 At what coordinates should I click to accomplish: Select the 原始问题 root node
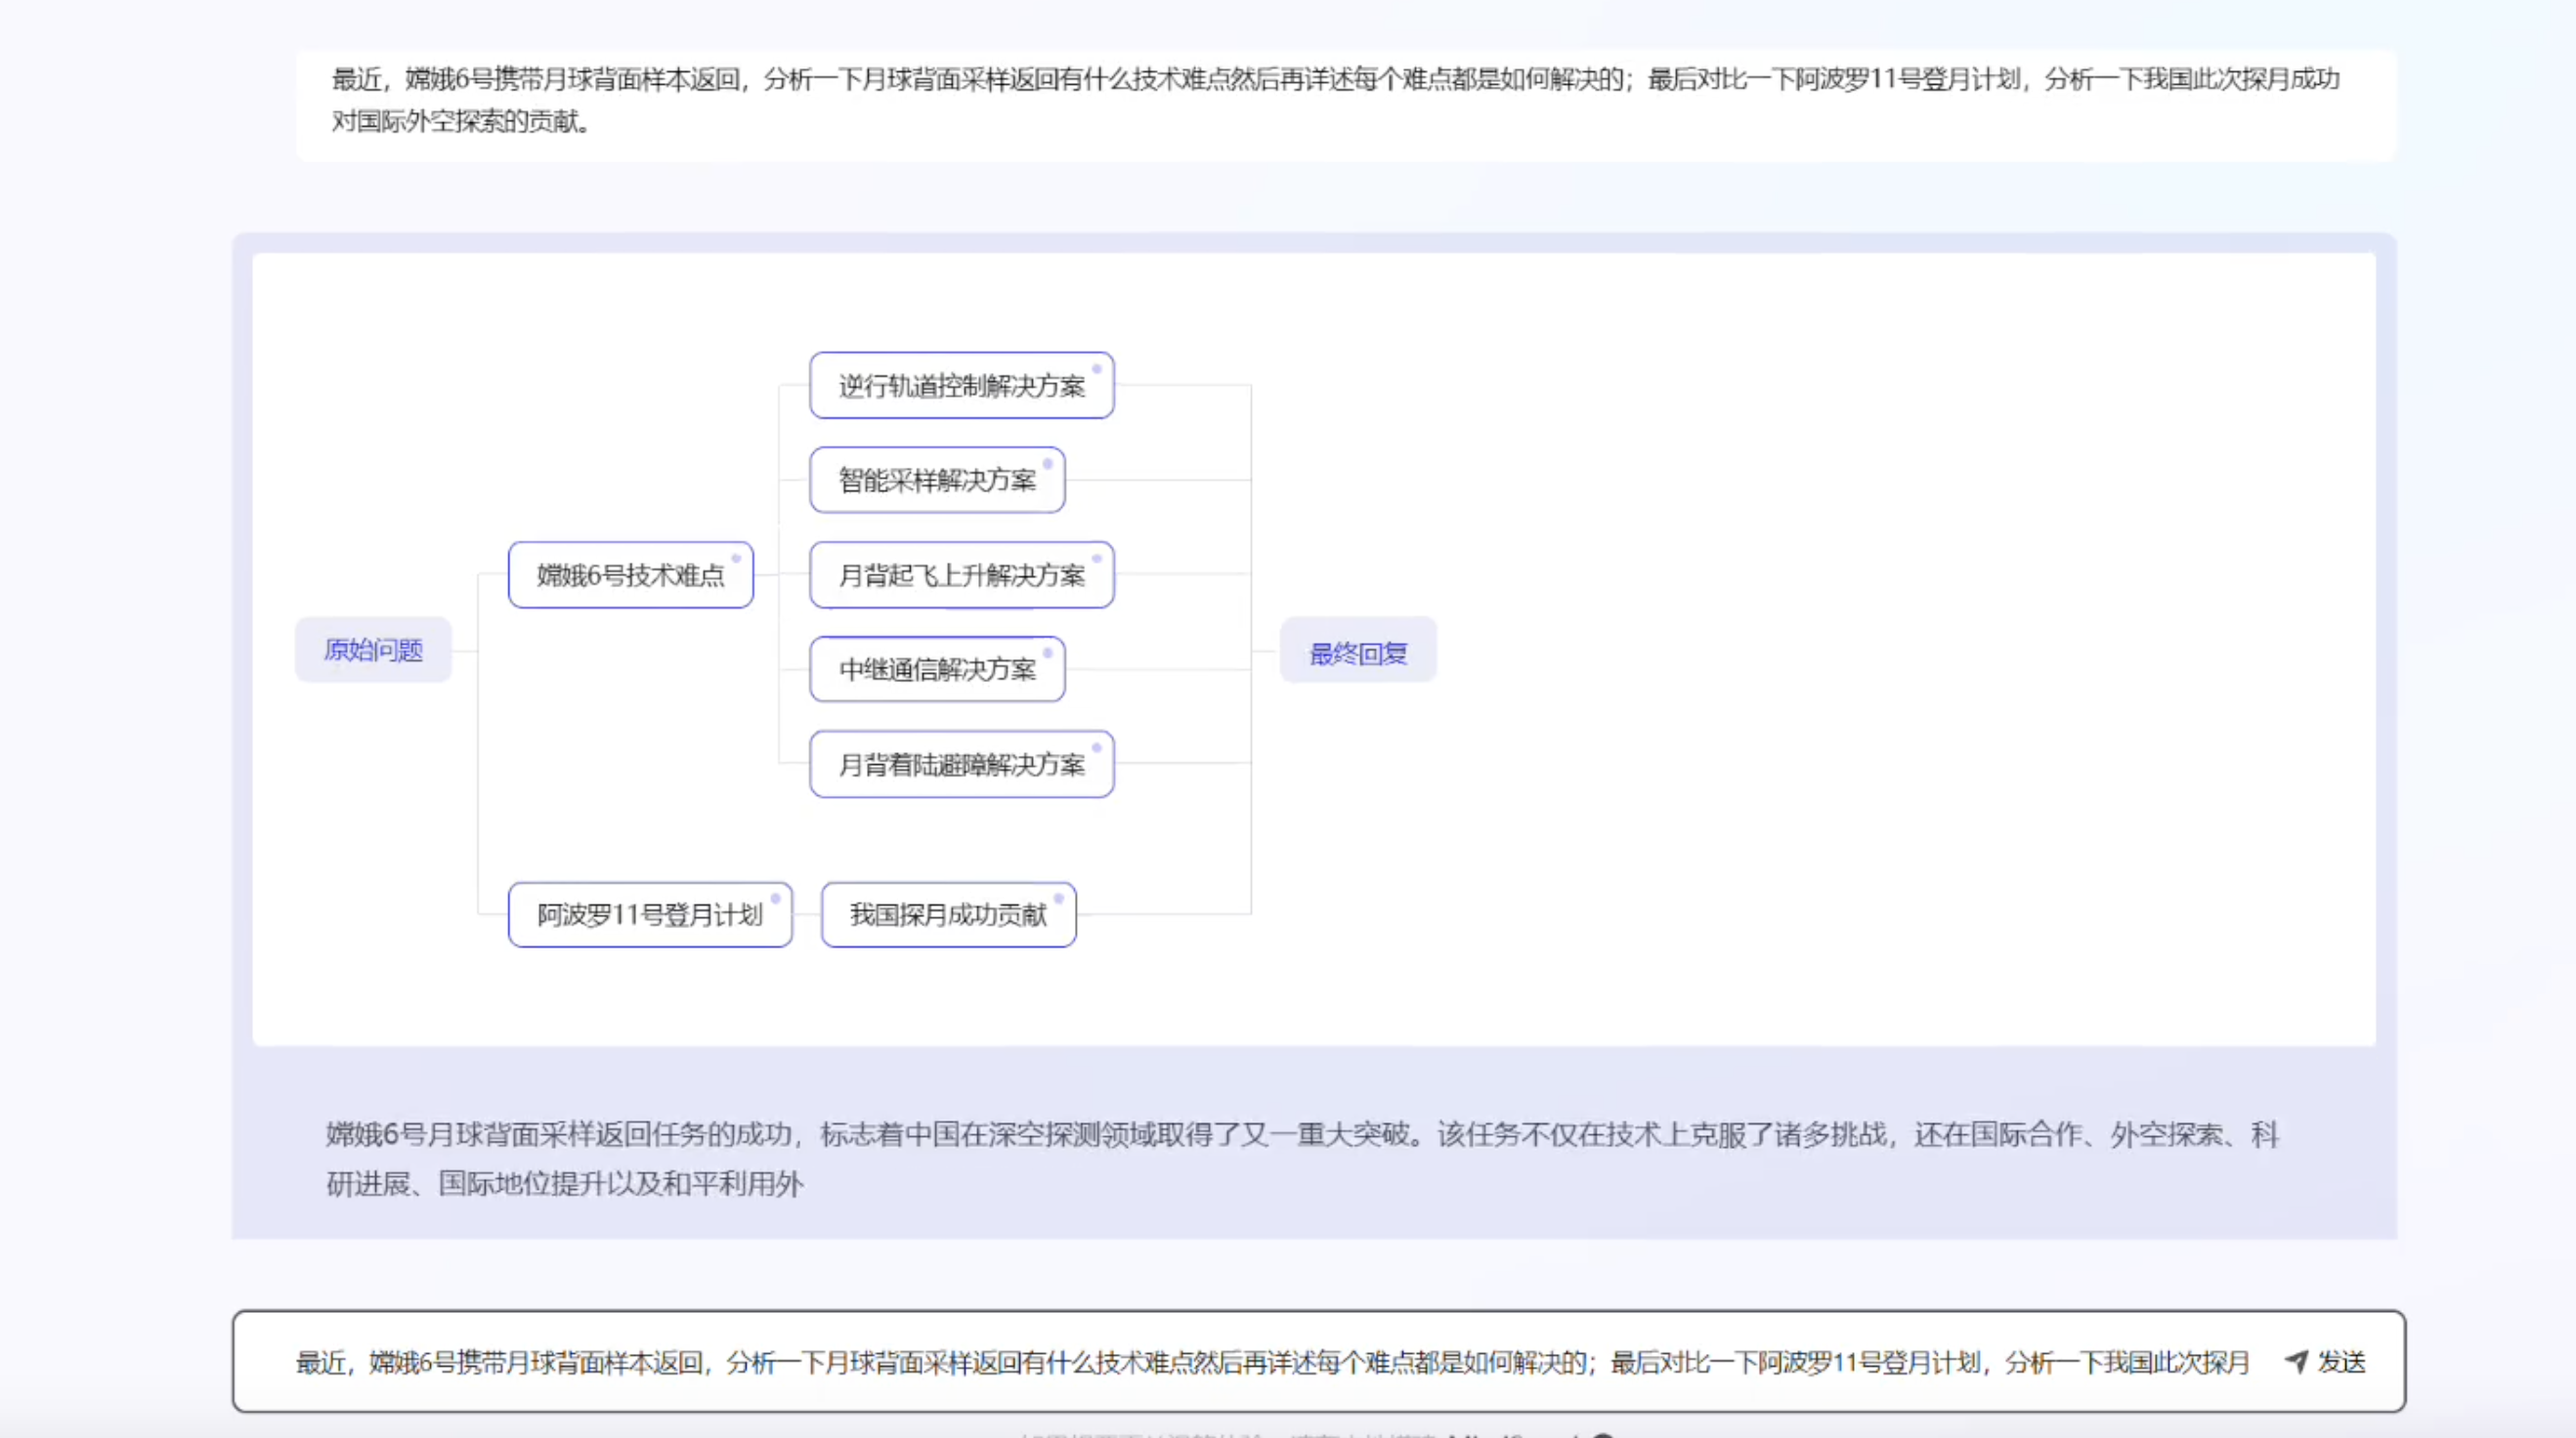tap(373, 650)
